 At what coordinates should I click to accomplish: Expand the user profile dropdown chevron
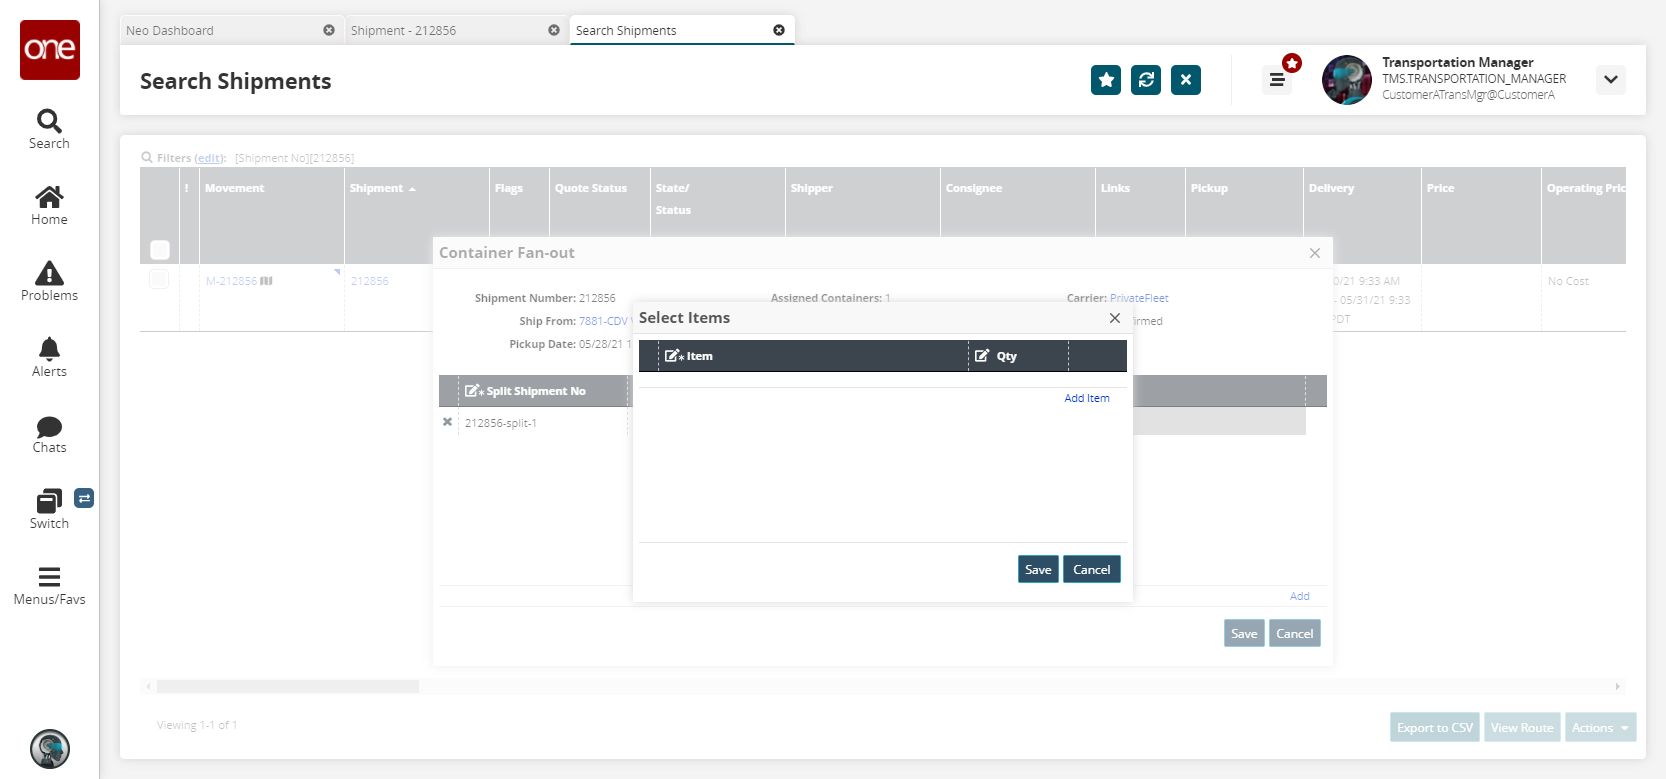[x=1610, y=80]
